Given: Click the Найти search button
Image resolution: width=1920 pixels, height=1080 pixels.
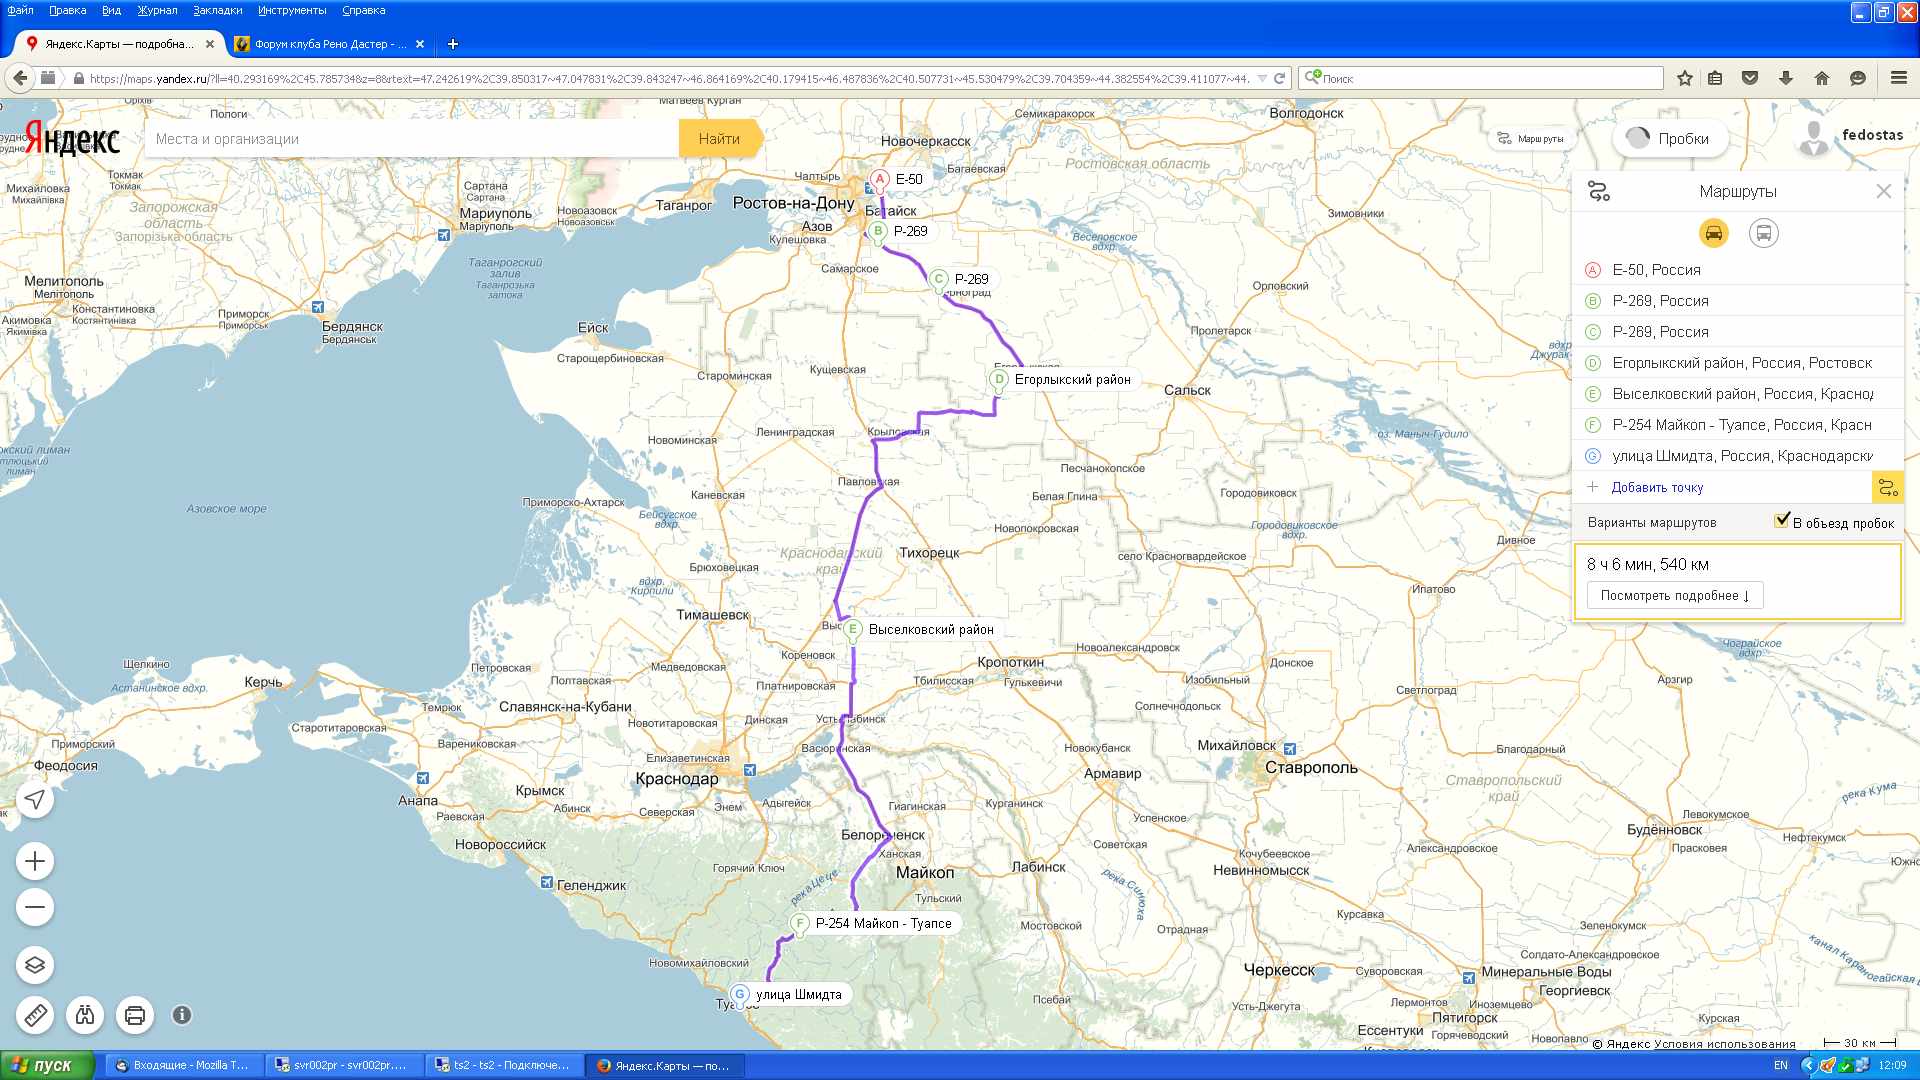Looking at the screenshot, I should pyautogui.click(x=720, y=139).
